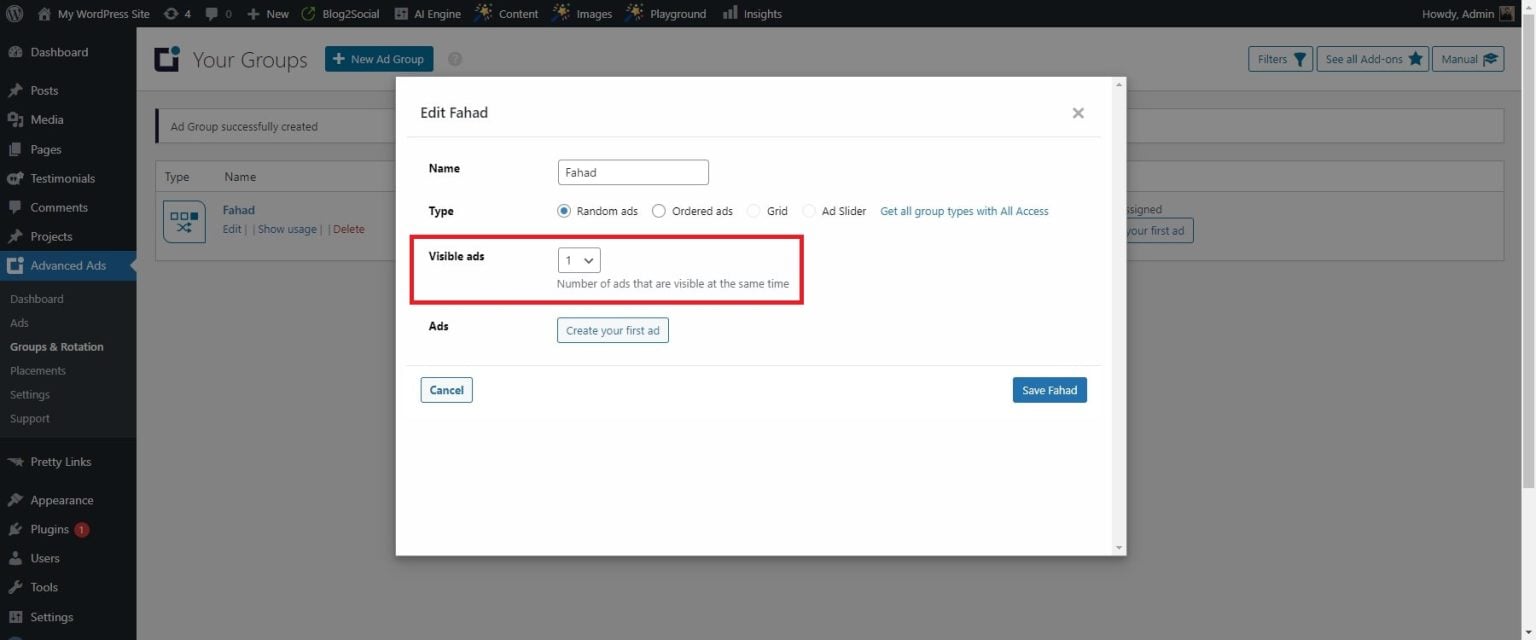Open the Visible ads dropdown

[578, 259]
